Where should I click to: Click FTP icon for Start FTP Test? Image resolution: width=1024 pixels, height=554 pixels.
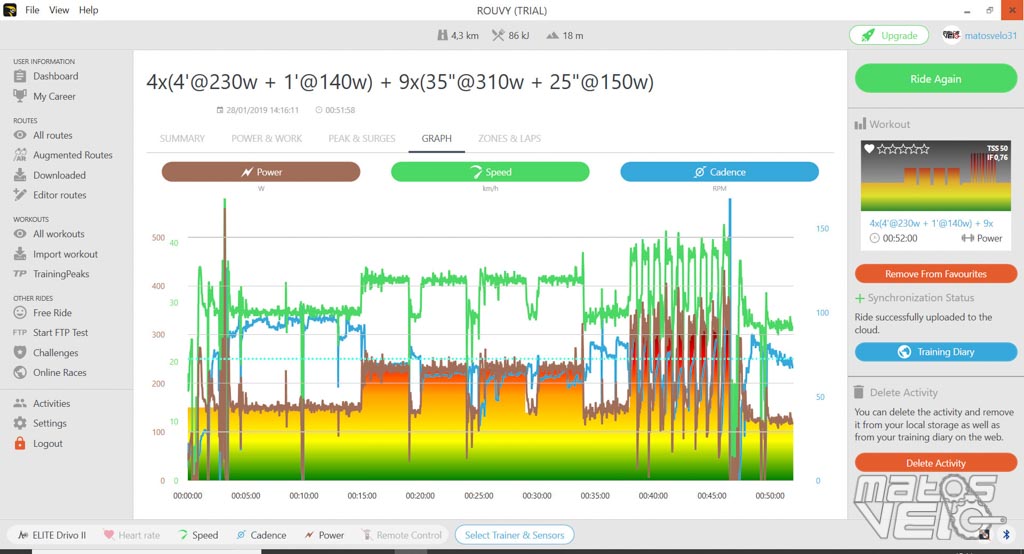(20, 333)
